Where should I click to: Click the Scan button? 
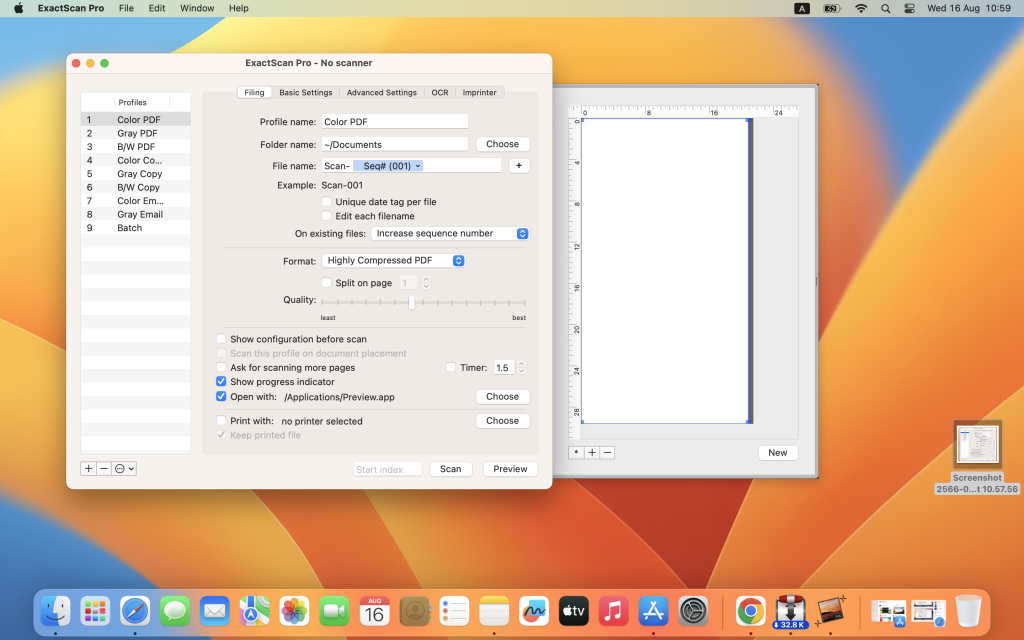click(451, 469)
